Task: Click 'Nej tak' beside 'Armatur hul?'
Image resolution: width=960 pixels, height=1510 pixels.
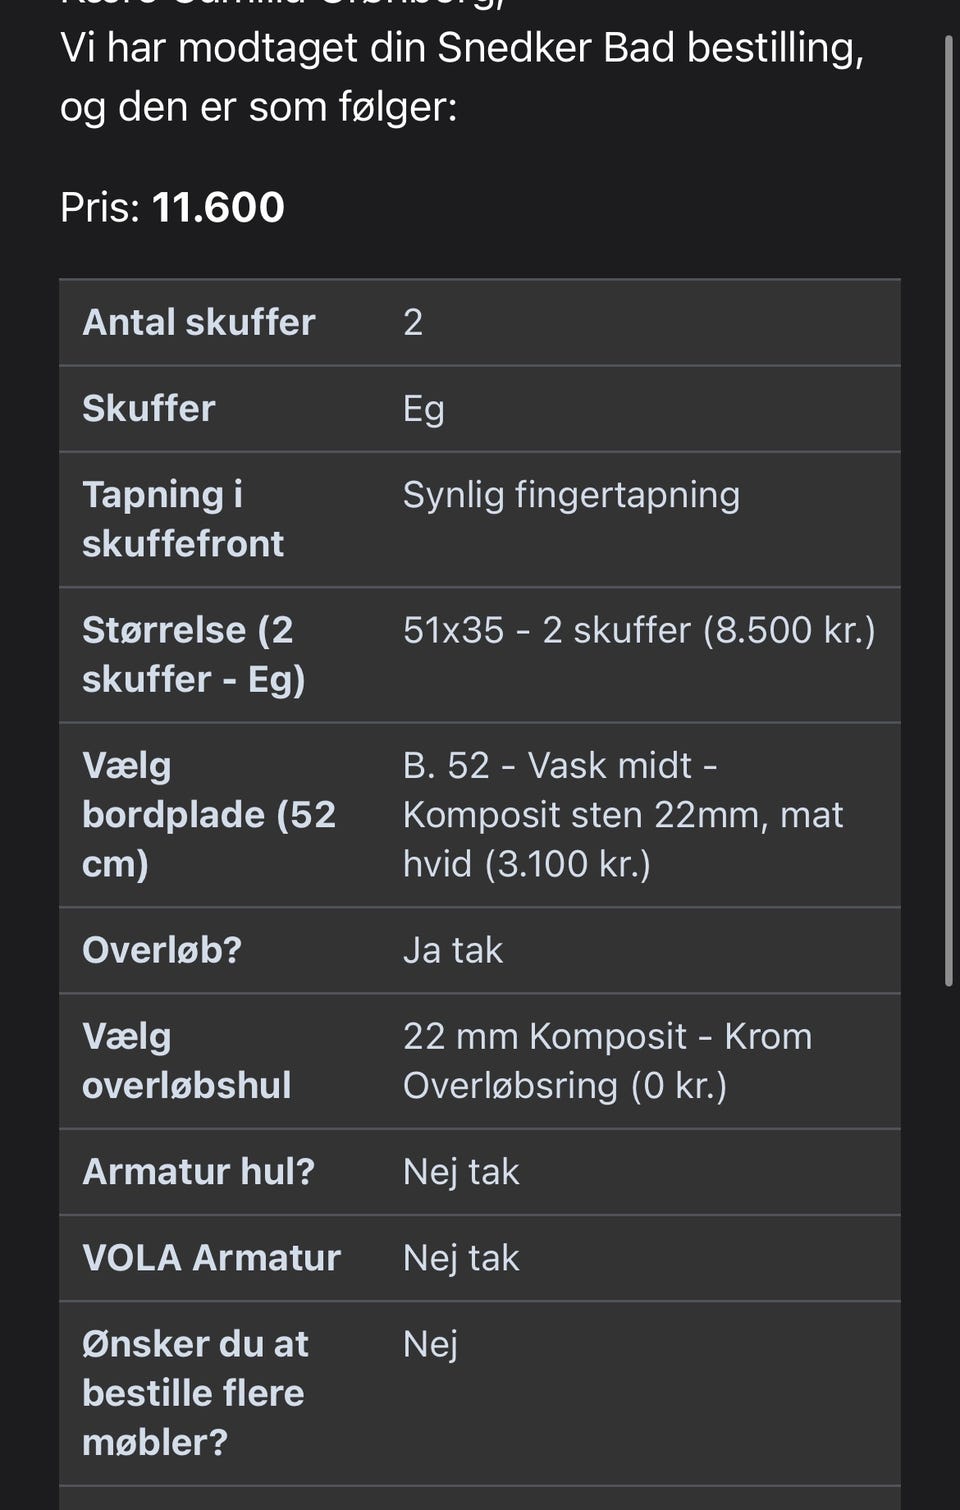Action: tap(461, 1172)
